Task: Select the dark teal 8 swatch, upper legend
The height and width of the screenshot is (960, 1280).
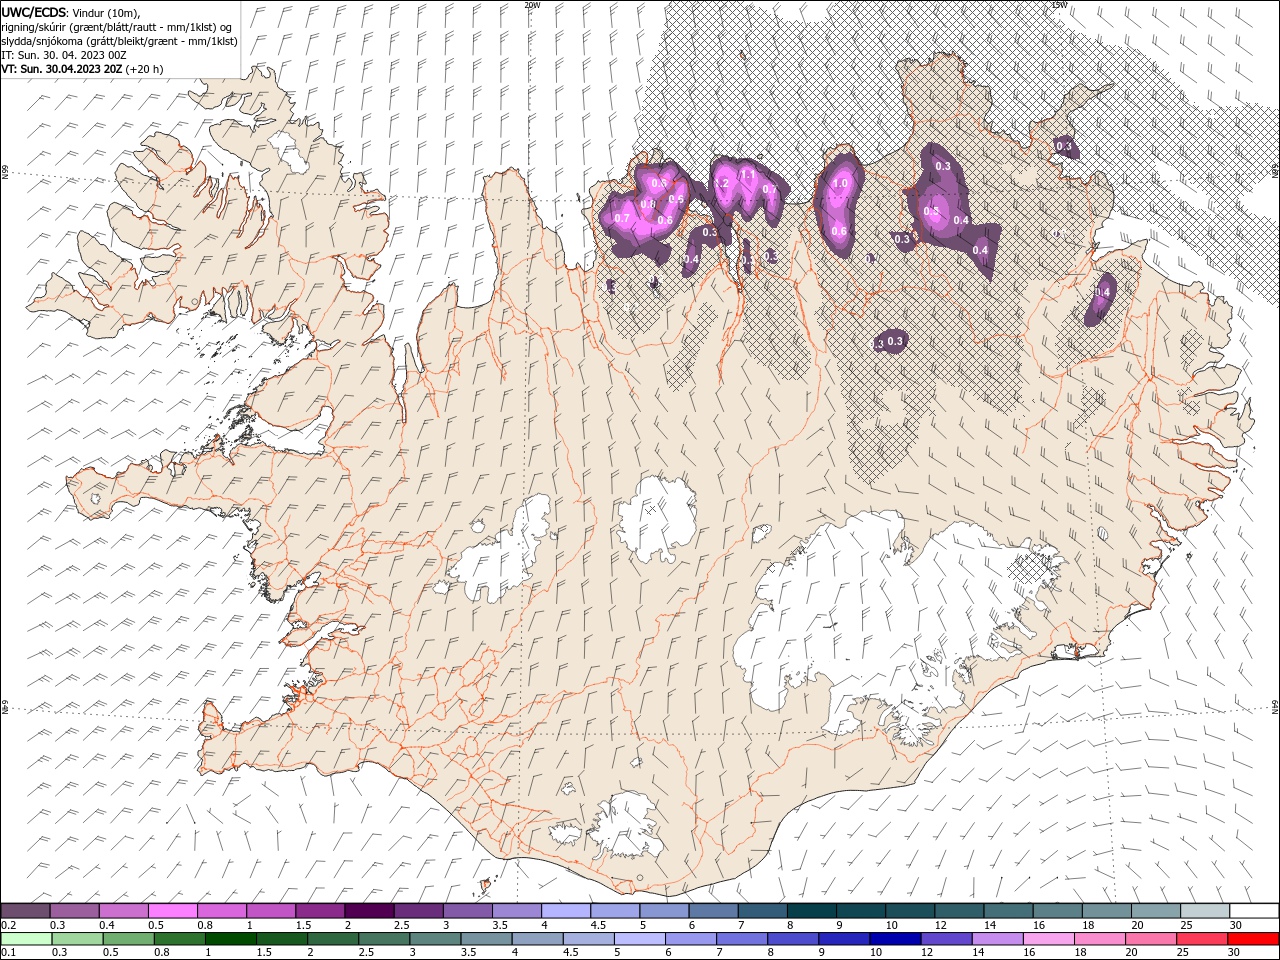Action: point(811,911)
